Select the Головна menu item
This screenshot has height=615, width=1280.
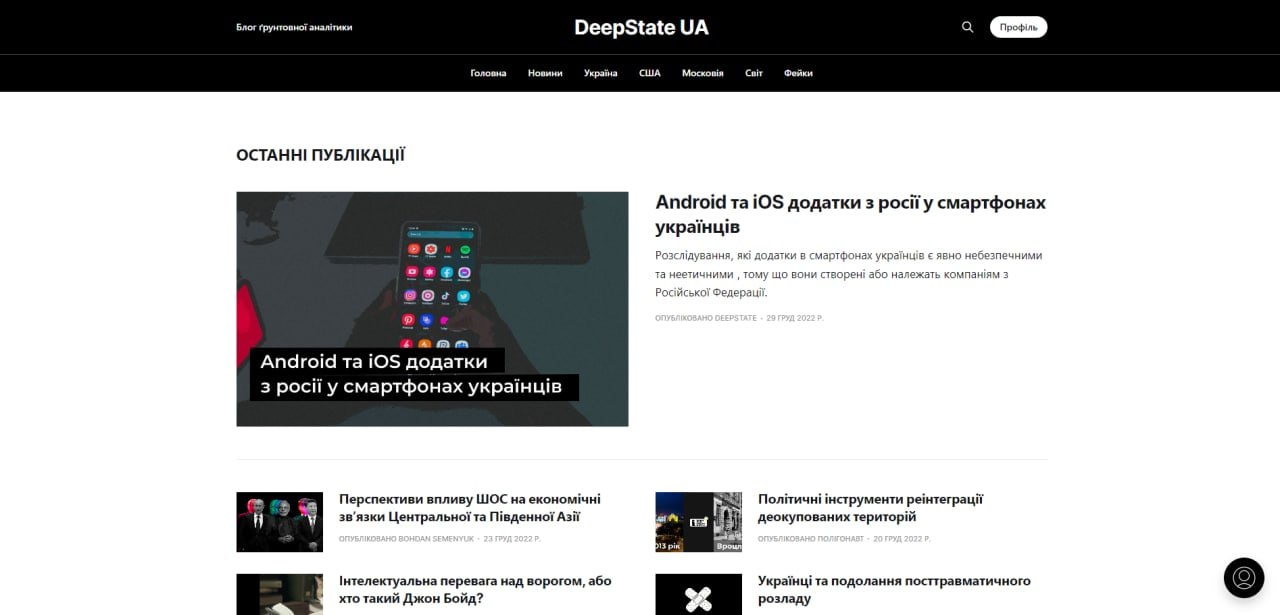(x=488, y=73)
